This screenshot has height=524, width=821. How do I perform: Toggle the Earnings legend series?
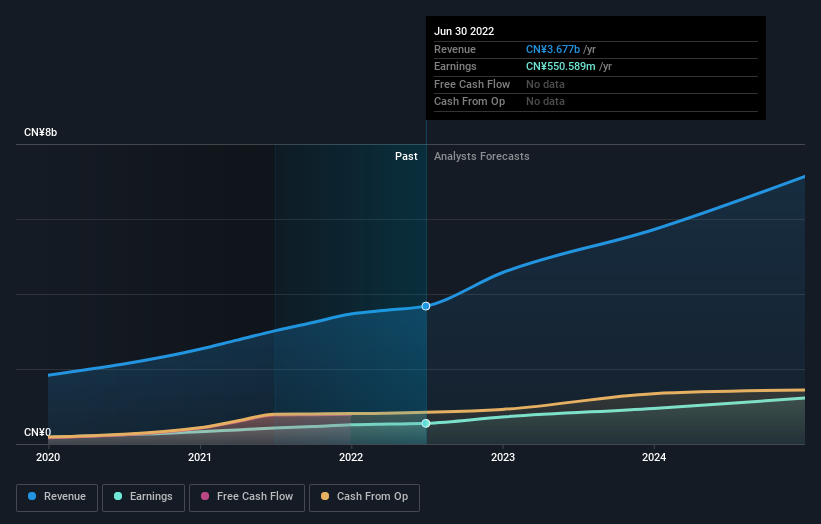tap(143, 497)
